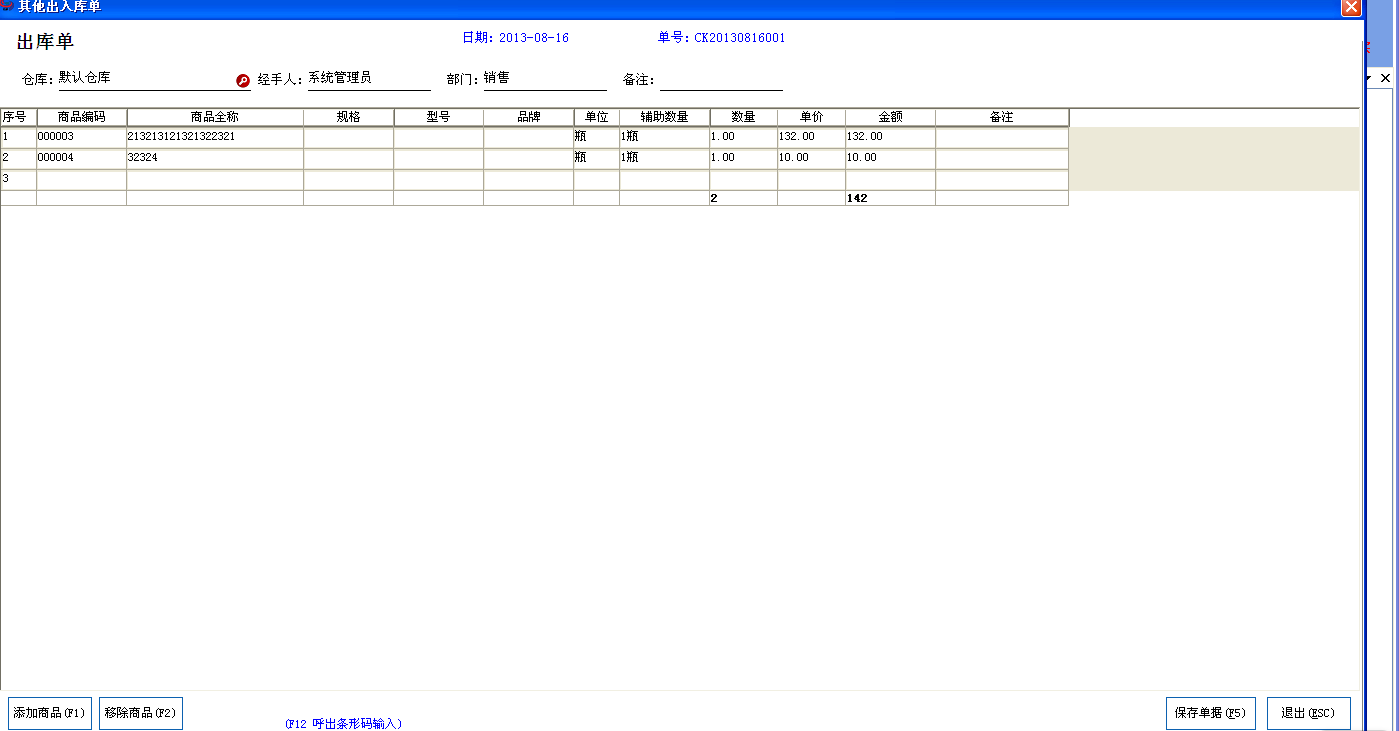Viewport: 1399px width, 731px height.
Task: Close the background panel with X button
Action: 1385,77
